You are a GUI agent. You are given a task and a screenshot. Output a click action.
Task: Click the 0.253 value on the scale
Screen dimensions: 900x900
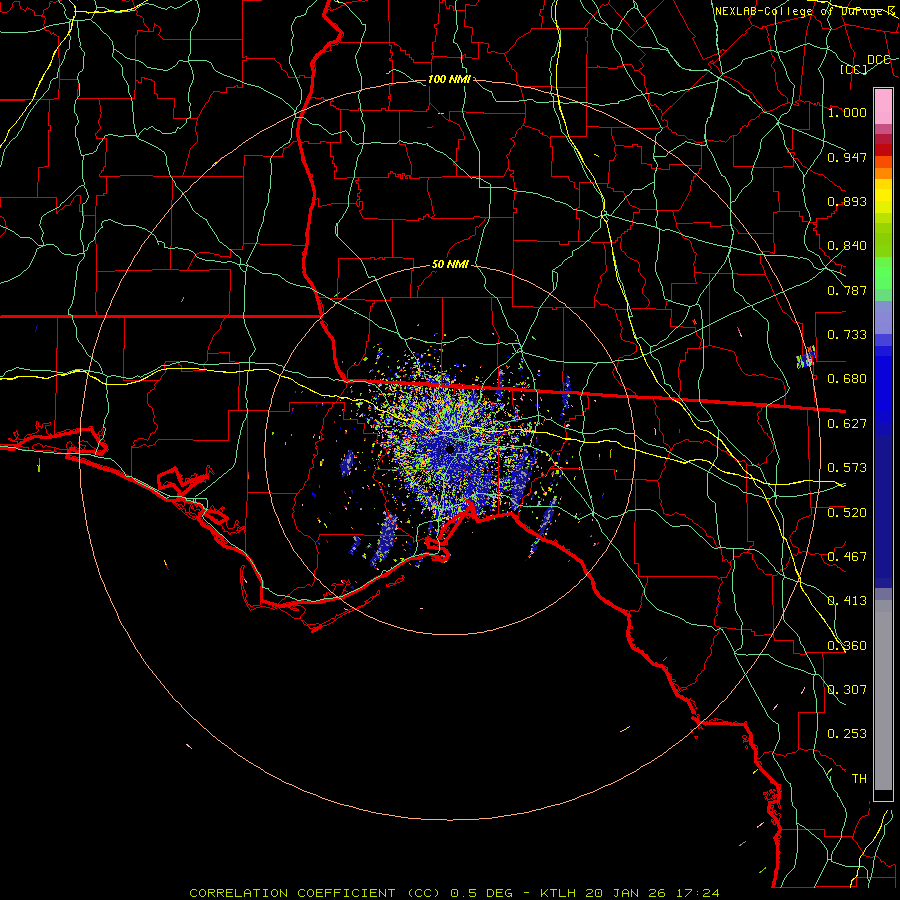pos(847,734)
